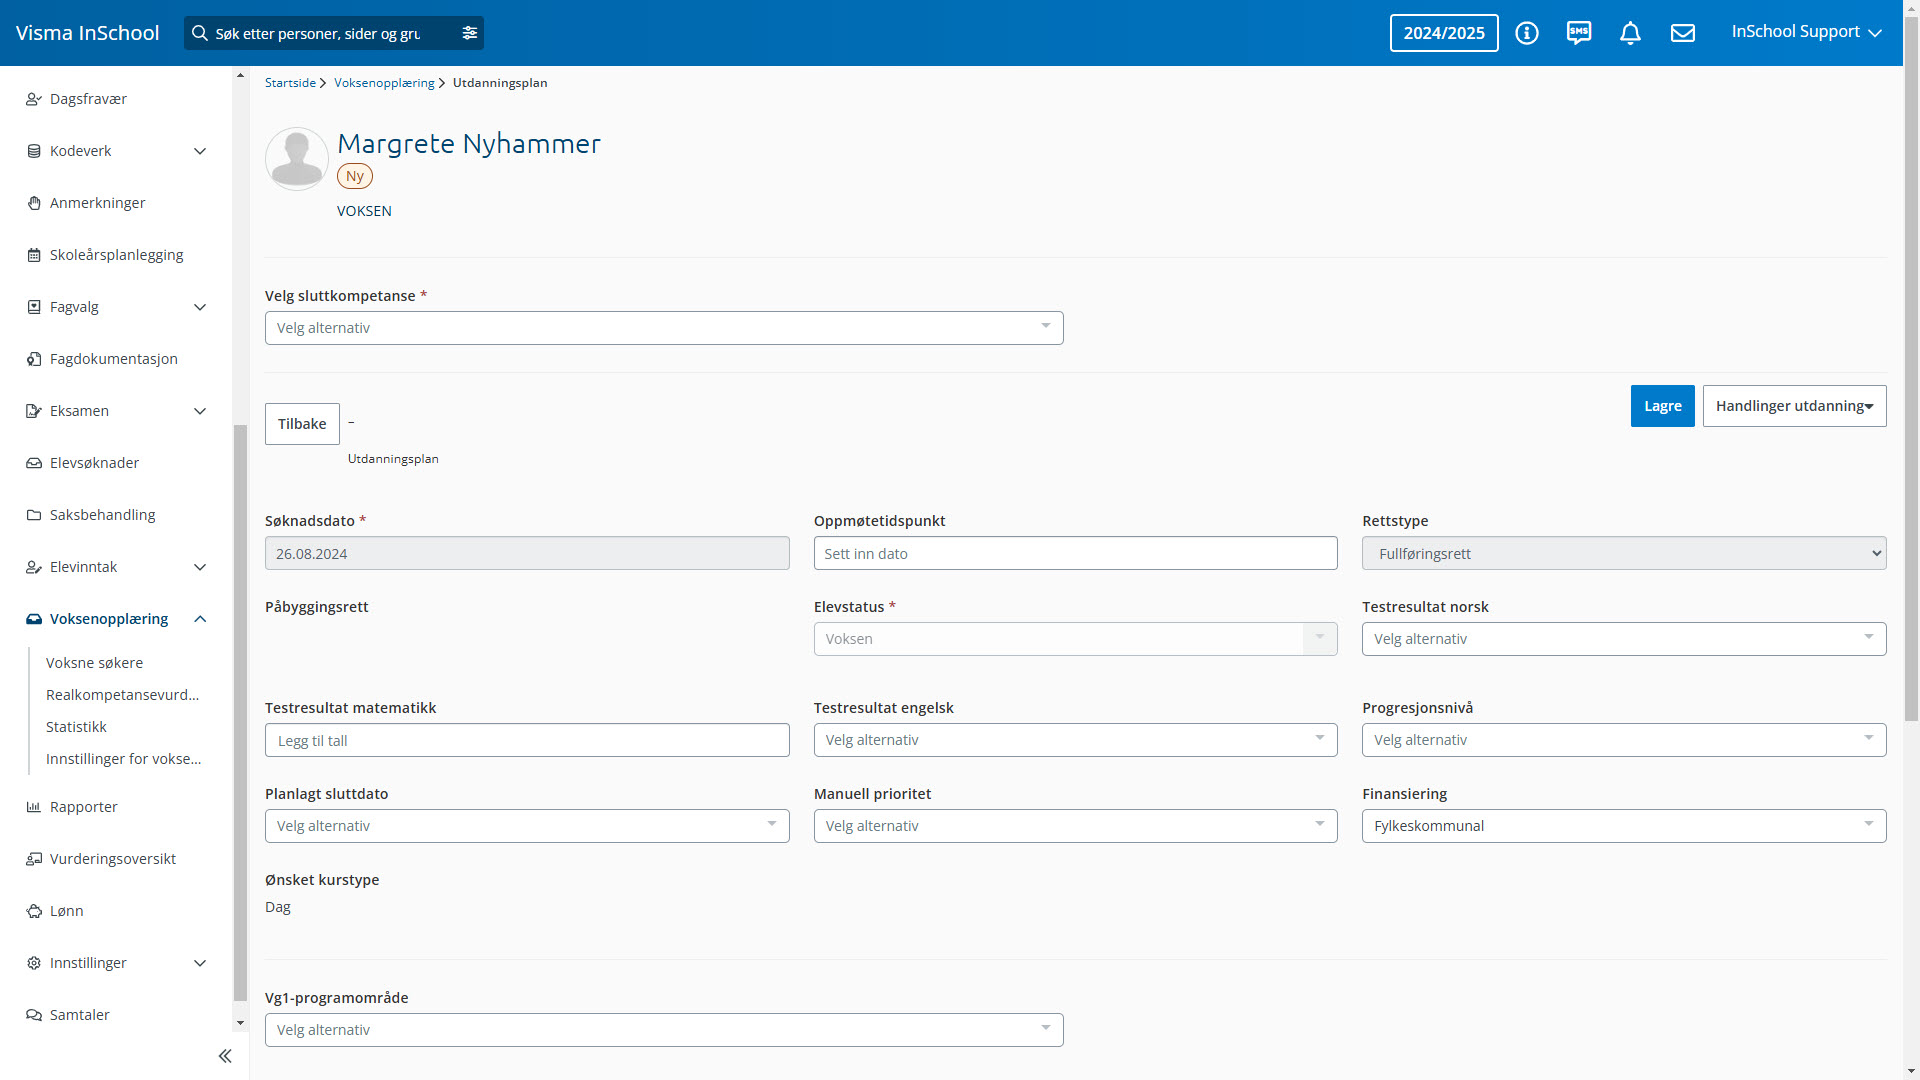Open Handlinger utdanning dropdown menu

pyautogui.click(x=1794, y=406)
